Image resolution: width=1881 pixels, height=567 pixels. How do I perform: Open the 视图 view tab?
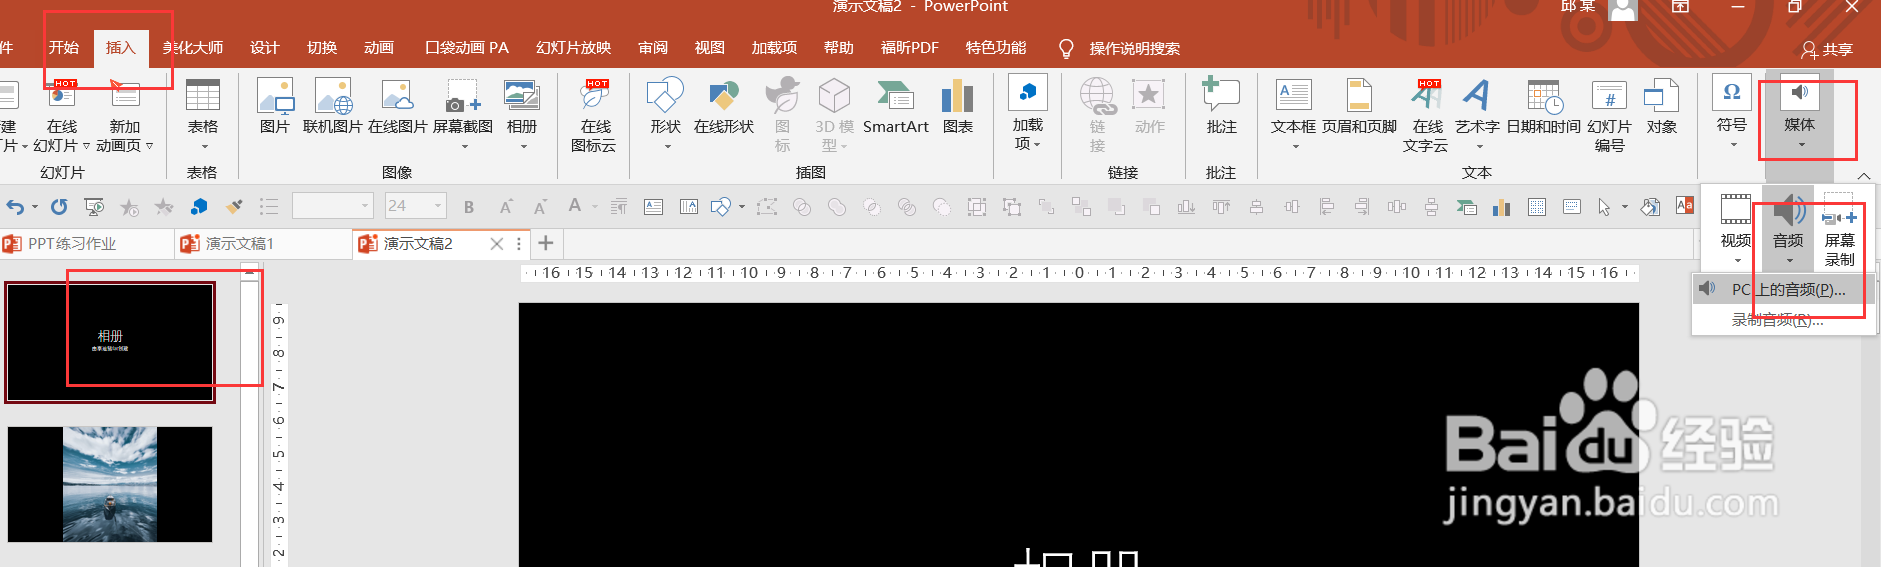pyautogui.click(x=710, y=48)
